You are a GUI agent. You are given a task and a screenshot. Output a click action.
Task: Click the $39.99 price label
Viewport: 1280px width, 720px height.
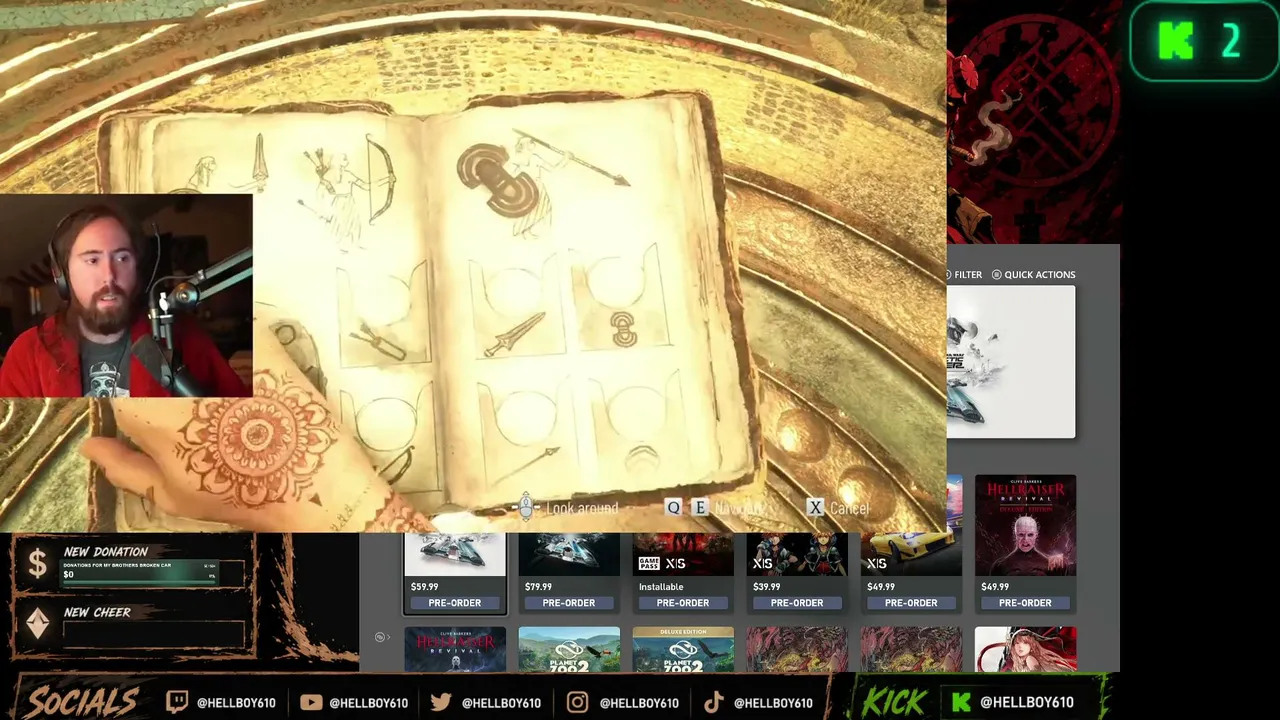click(x=766, y=587)
